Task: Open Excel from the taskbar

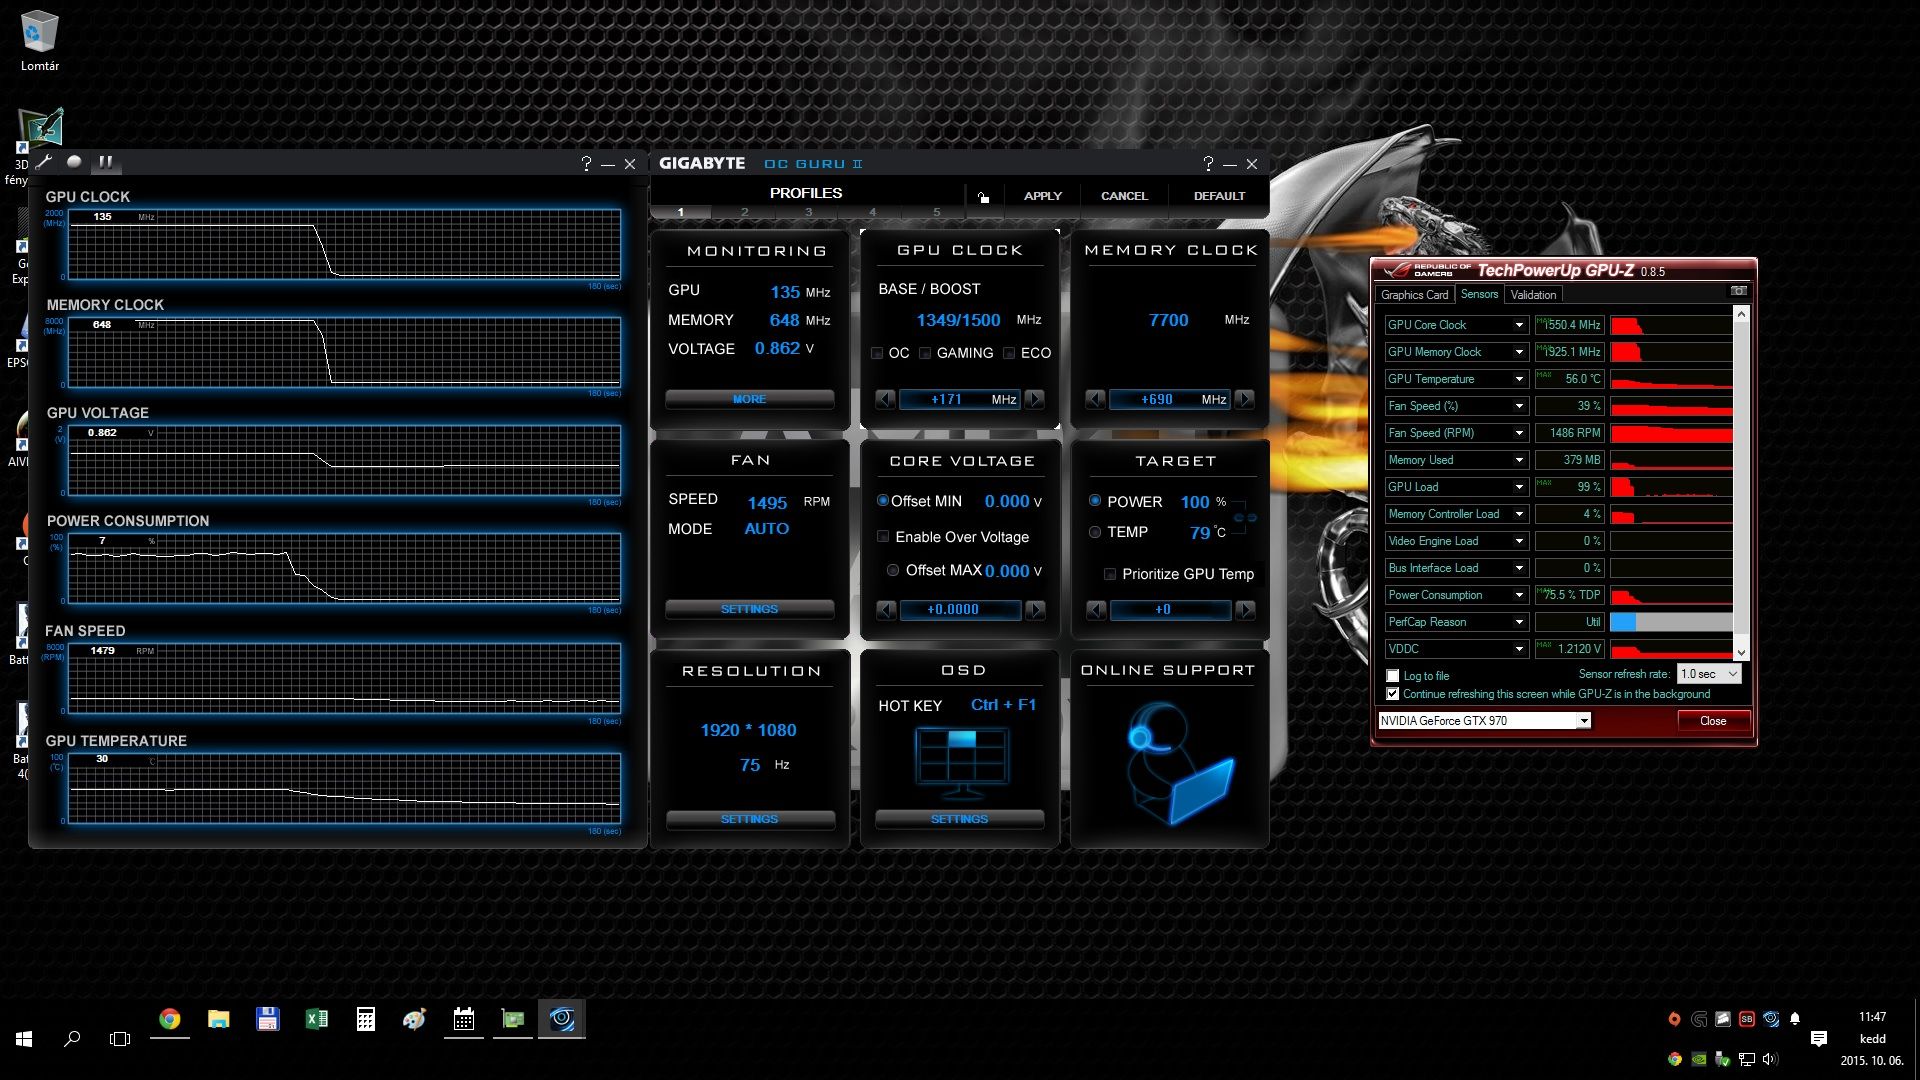Action: (316, 1019)
